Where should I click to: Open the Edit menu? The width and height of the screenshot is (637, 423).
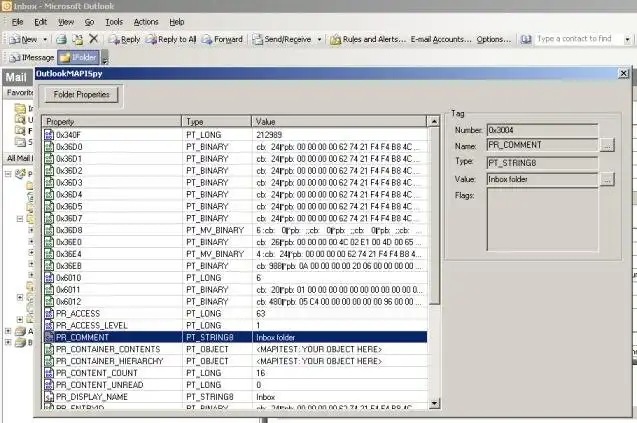40,22
